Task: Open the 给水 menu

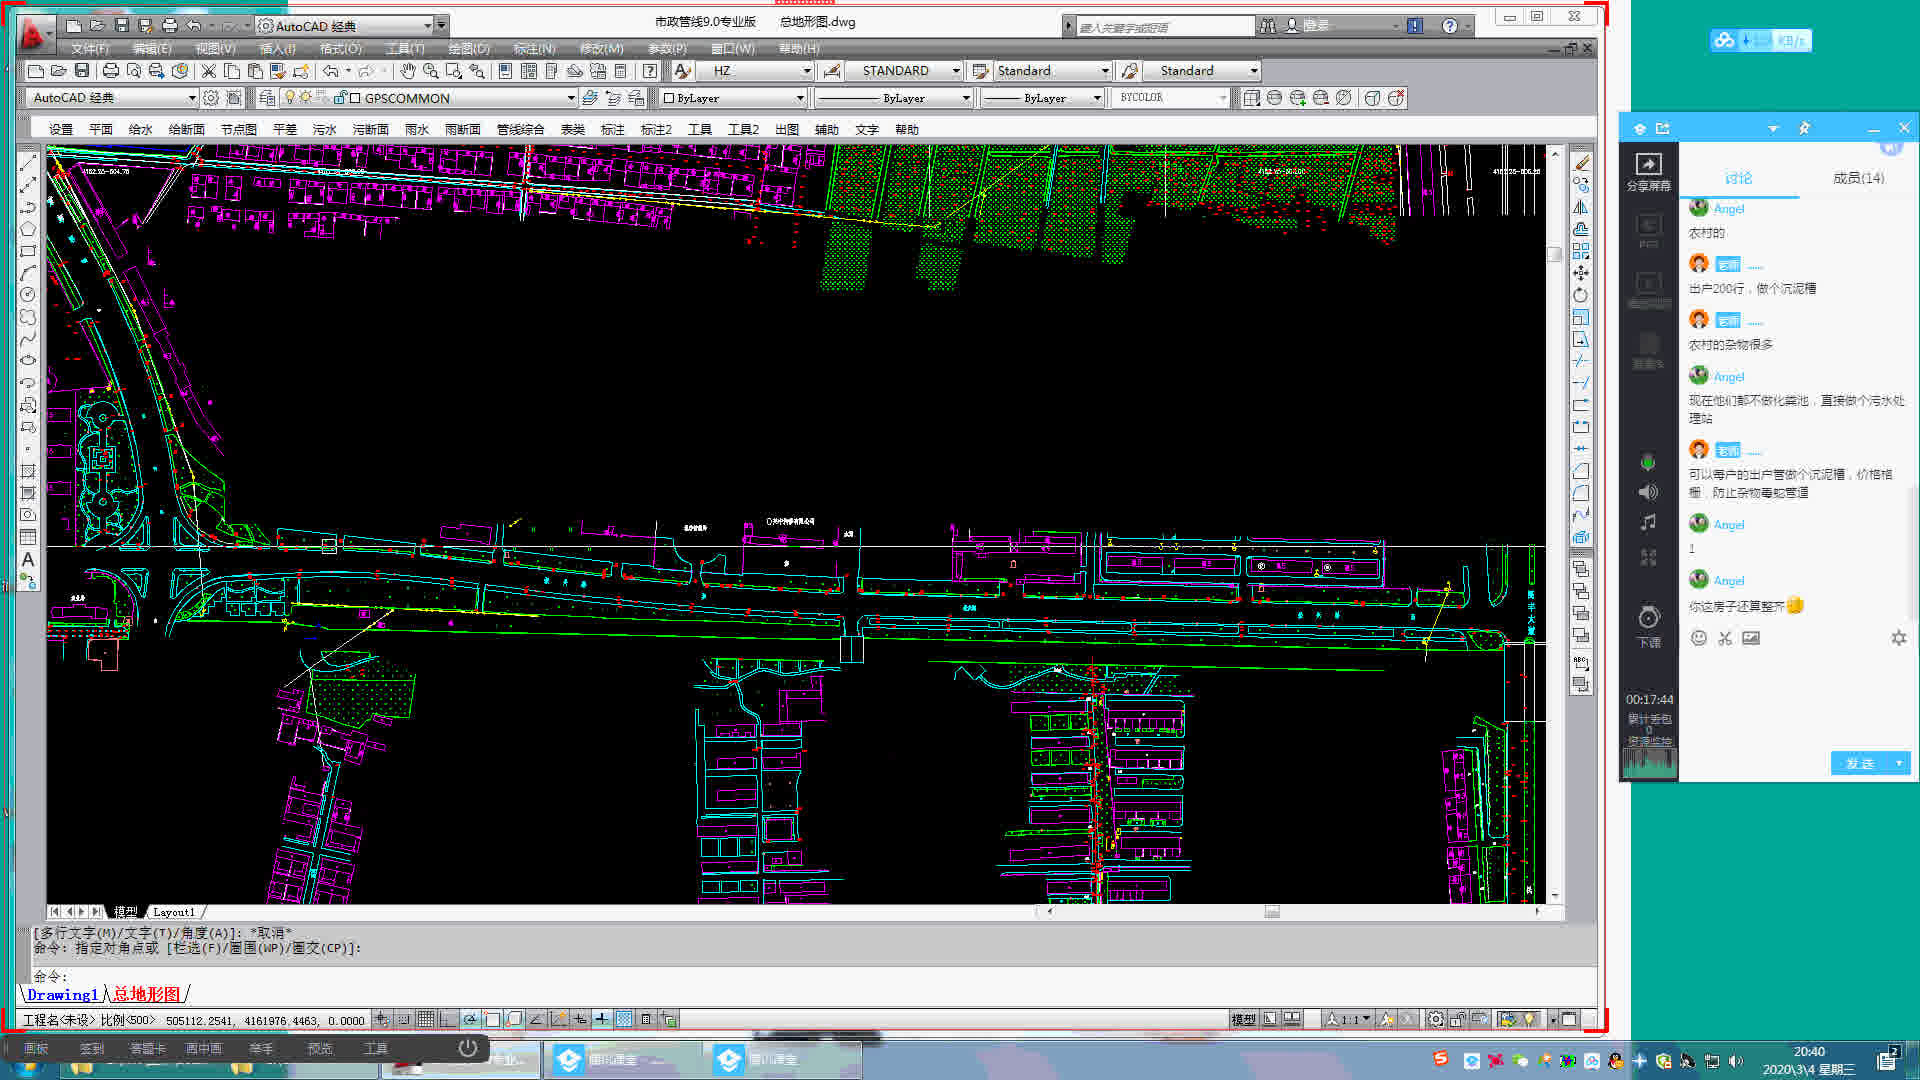Action: pyautogui.click(x=140, y=129)
